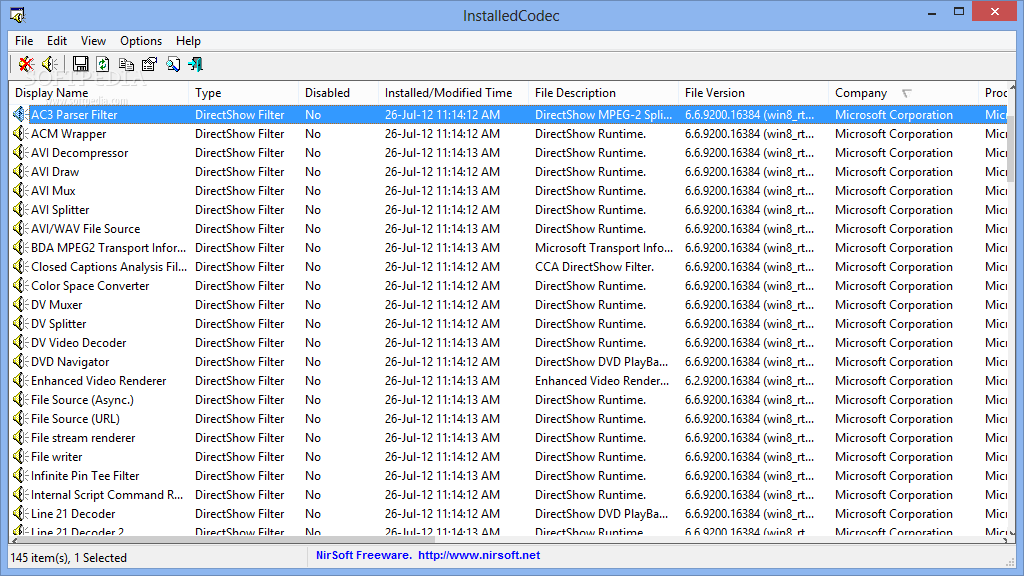Select the AVI Decompressor row
This screenshot has width=1024, height=576.
pyautogui.click(x=509, y=152)
